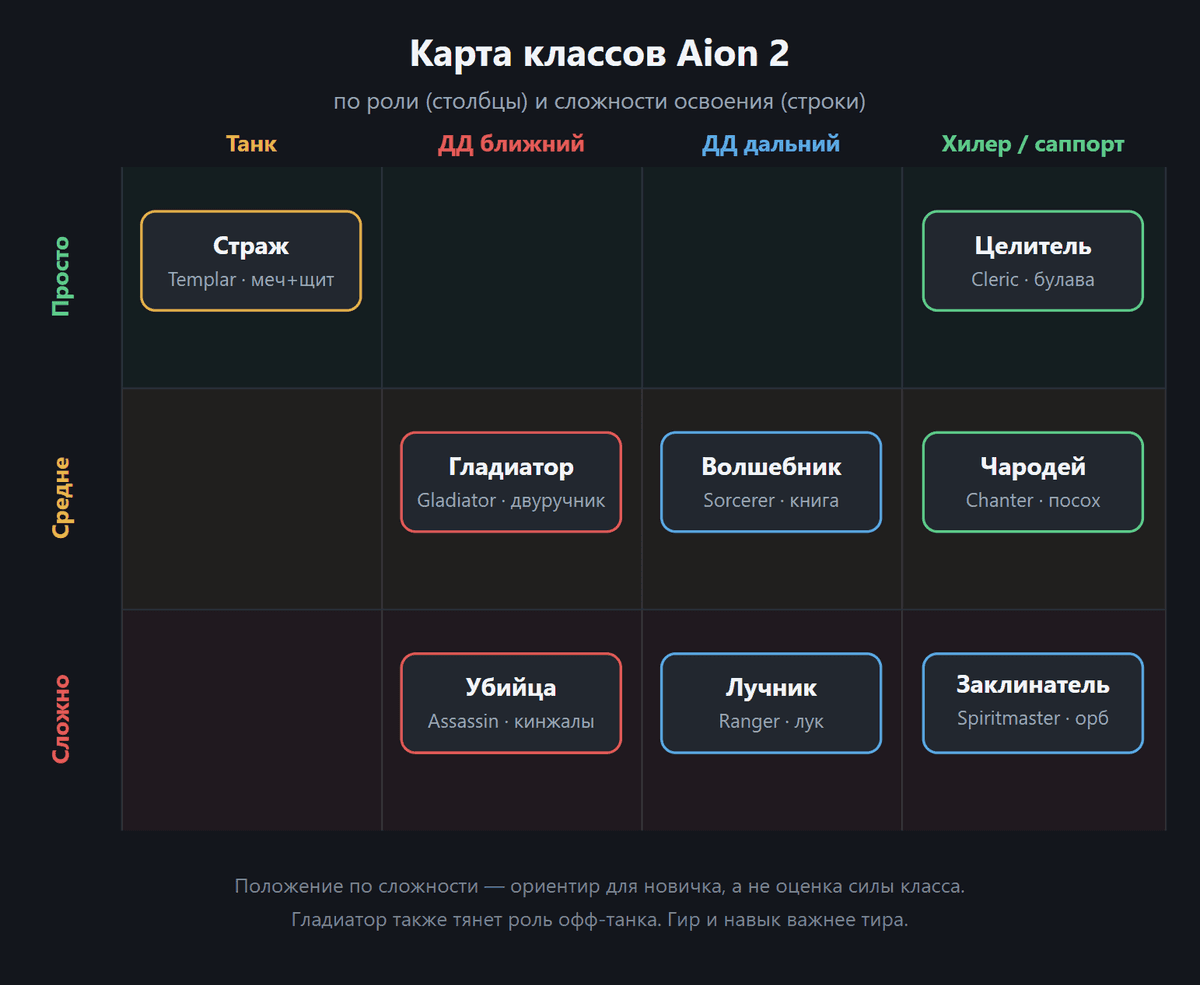Select the ДД ближний column header
Viewport: 1200px width, 985px height.
511,144
